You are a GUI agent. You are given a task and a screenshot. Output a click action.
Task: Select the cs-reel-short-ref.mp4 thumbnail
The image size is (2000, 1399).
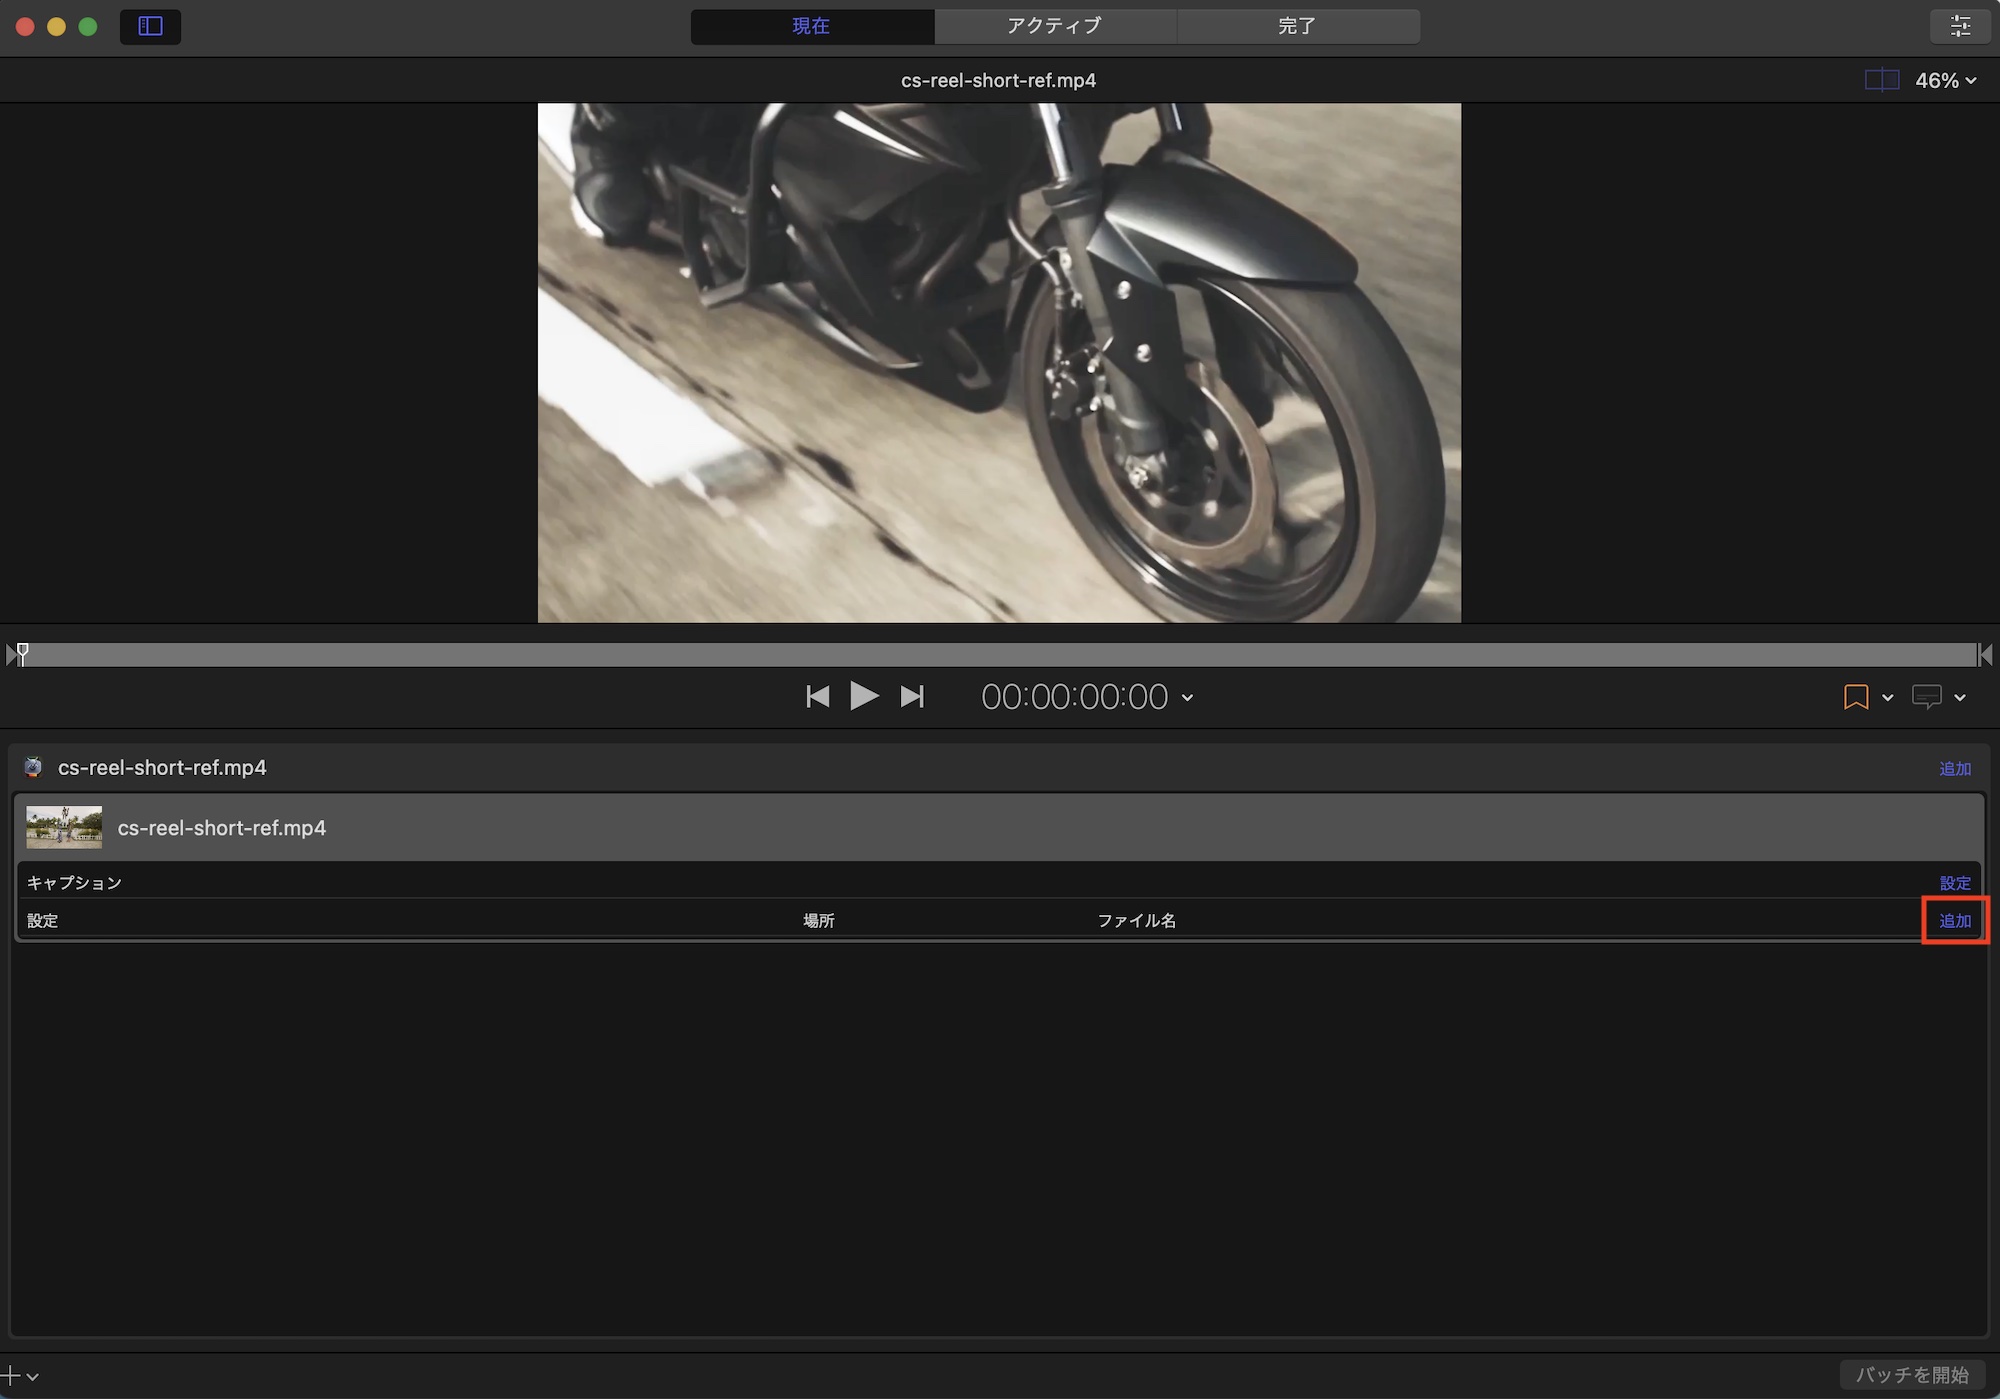click(64, 827)
